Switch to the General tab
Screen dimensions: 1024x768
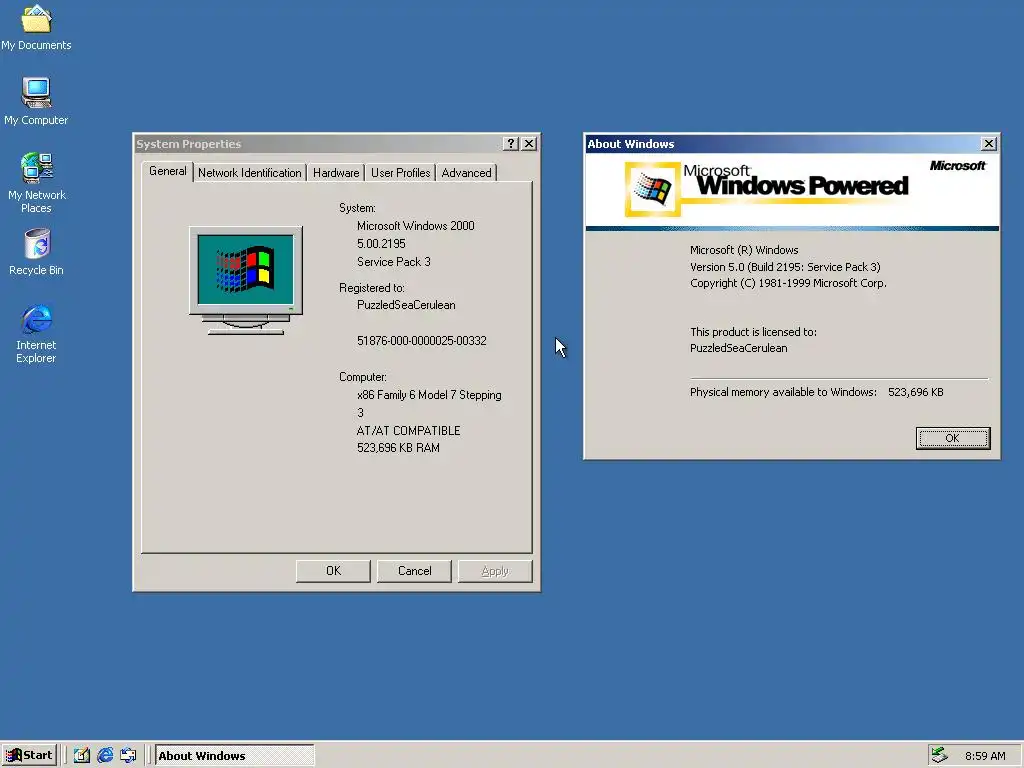(167, 171)
